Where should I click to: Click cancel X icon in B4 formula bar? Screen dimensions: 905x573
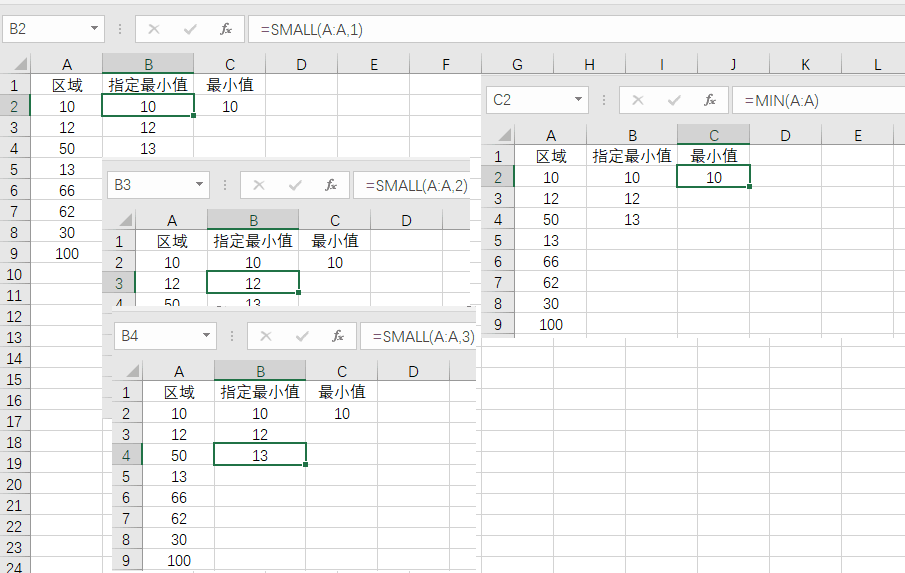tap(265, 336)
